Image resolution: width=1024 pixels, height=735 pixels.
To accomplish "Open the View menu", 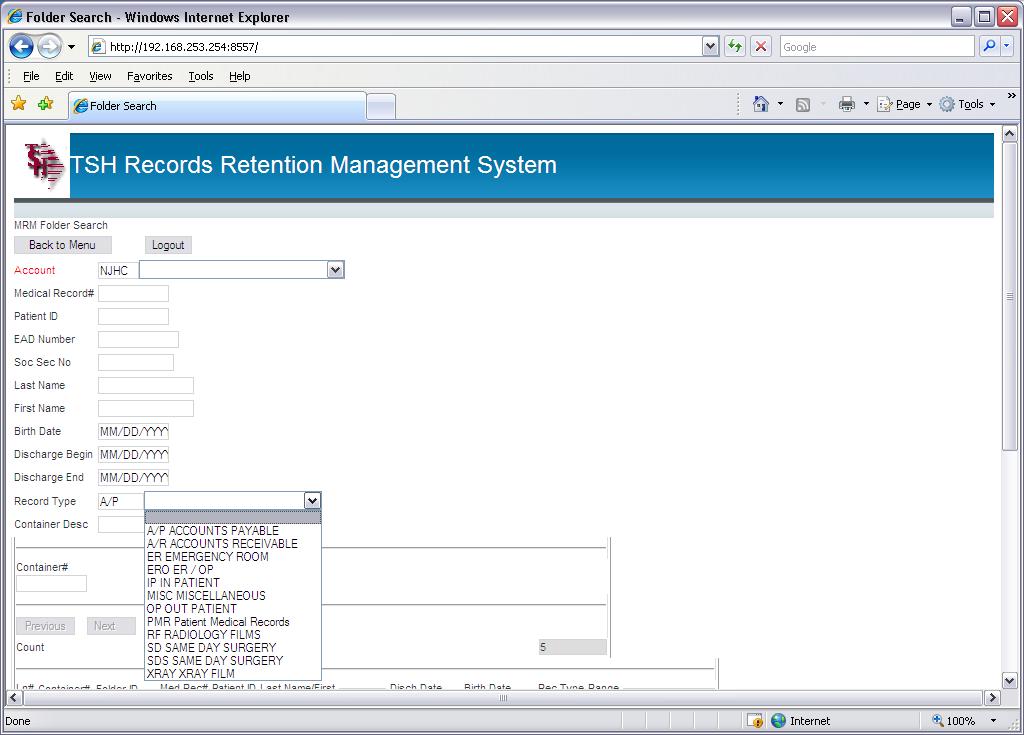I will click(100, 76).
